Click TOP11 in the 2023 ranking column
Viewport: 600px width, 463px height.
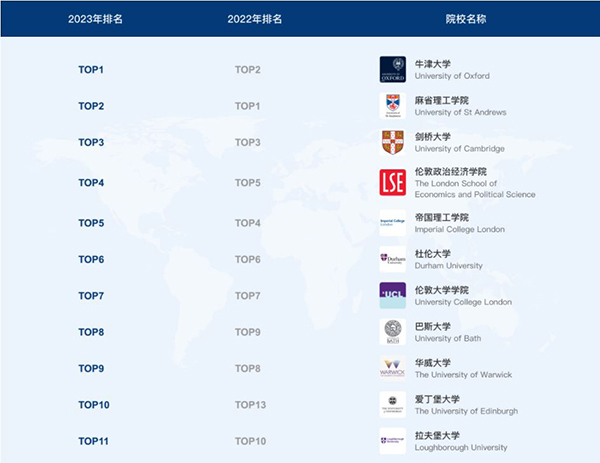click(x=94, y=441)
